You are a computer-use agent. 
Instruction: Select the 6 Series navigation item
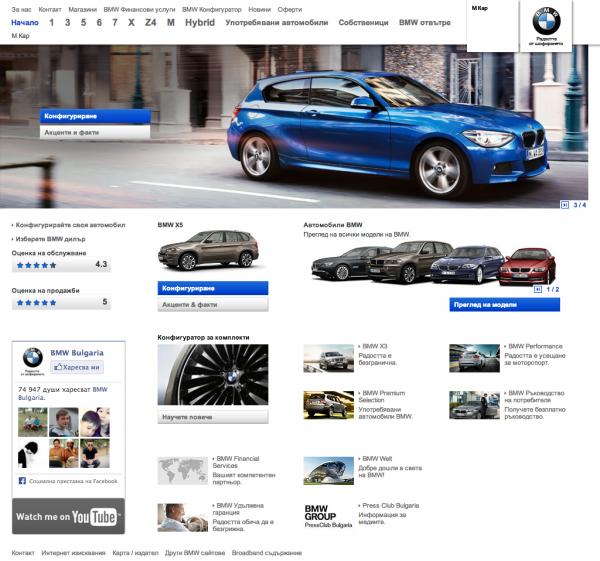(x=99, y=23)
